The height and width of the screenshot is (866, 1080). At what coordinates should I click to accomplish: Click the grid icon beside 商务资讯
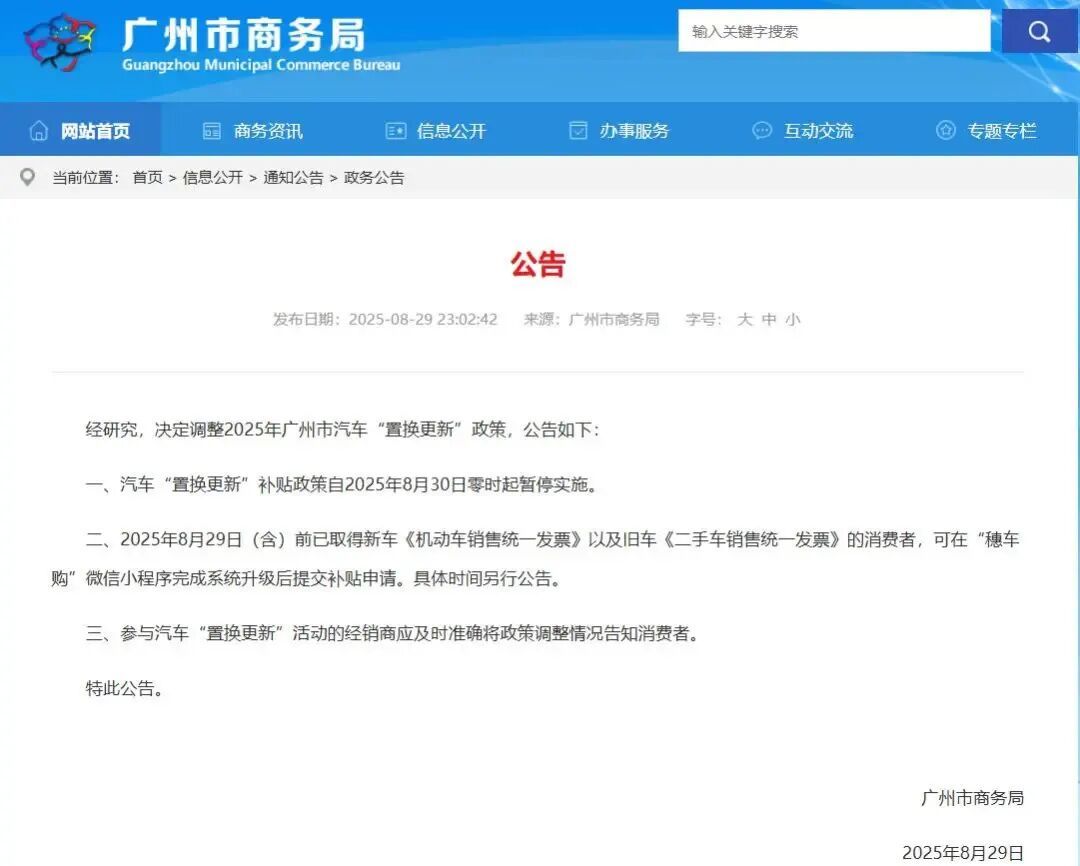click(211, 130)
